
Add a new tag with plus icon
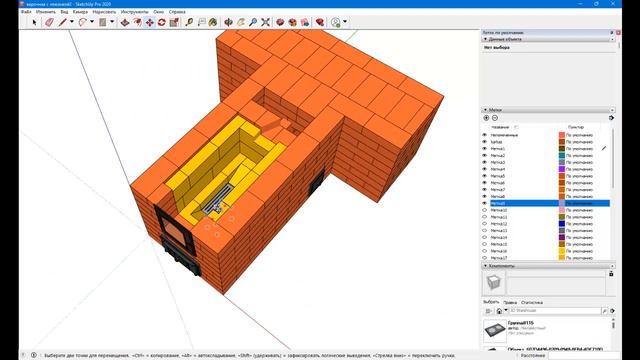pyautogui.click(x=486, y=118)
